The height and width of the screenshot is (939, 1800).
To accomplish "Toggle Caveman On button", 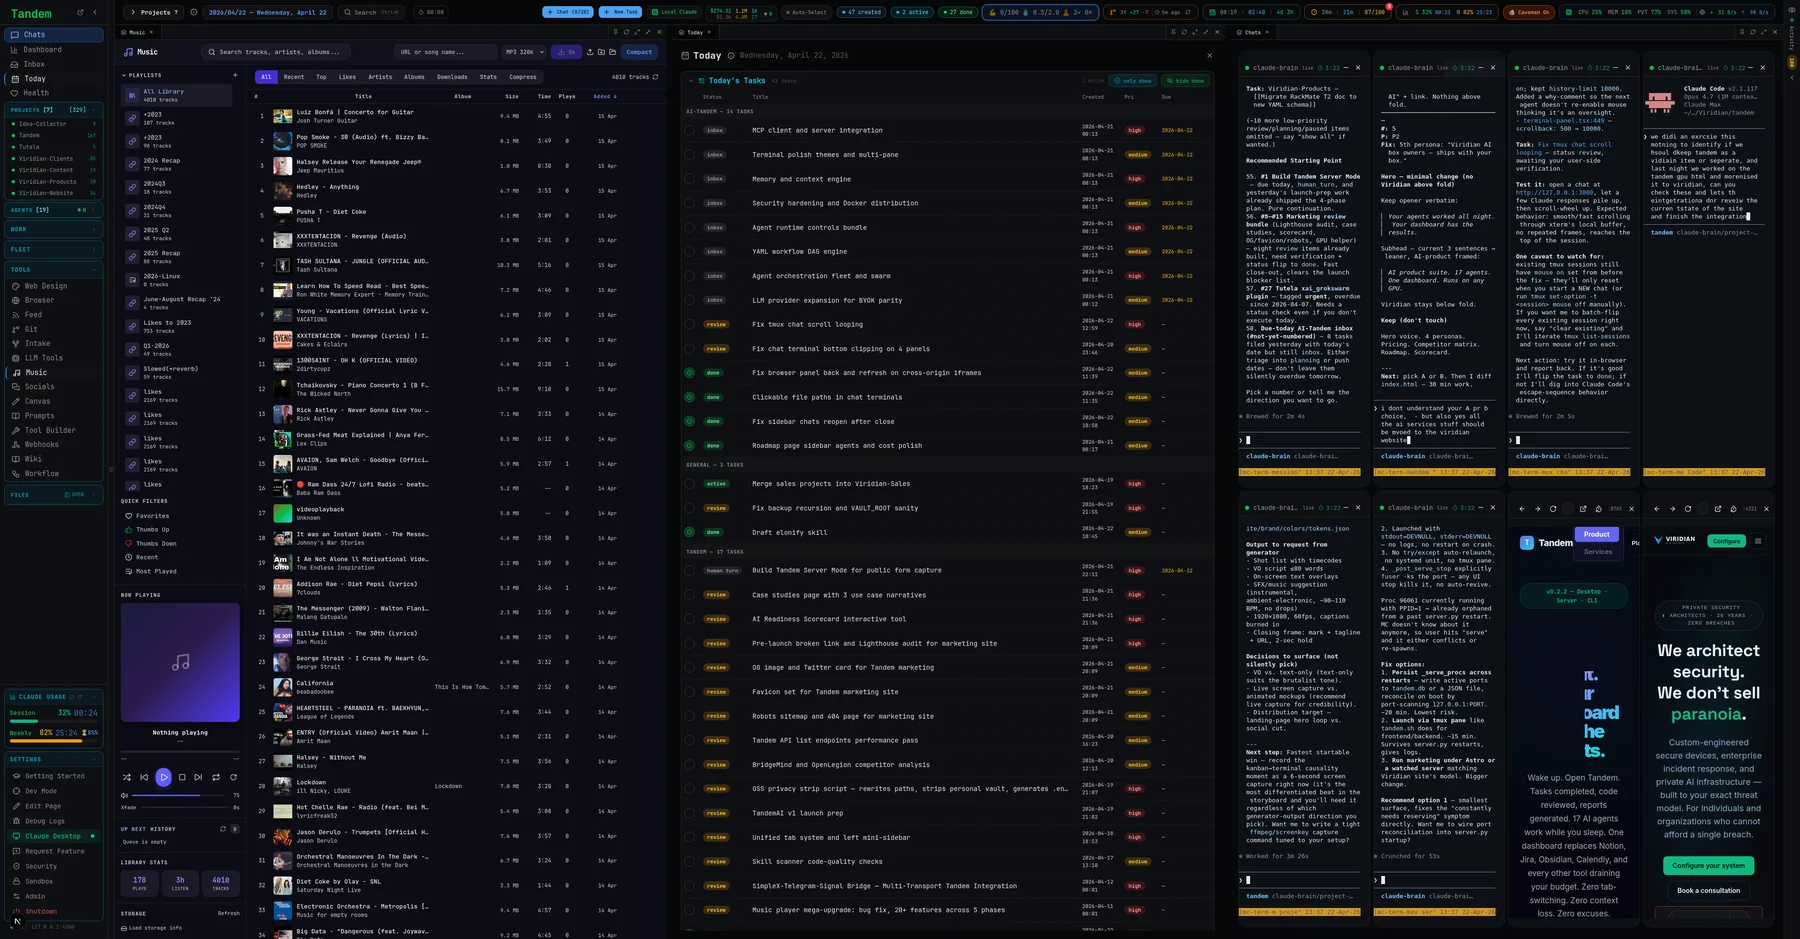I will tap(1528, 12).
